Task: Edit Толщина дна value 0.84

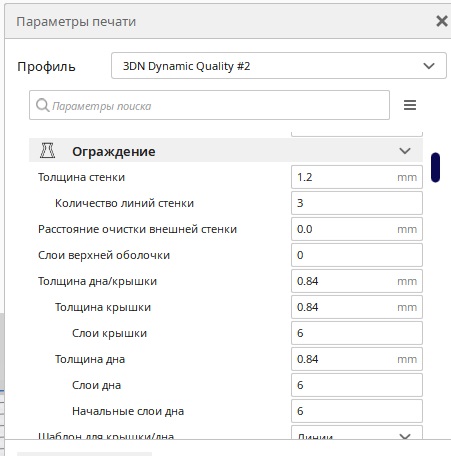Action: click(357, 359)
